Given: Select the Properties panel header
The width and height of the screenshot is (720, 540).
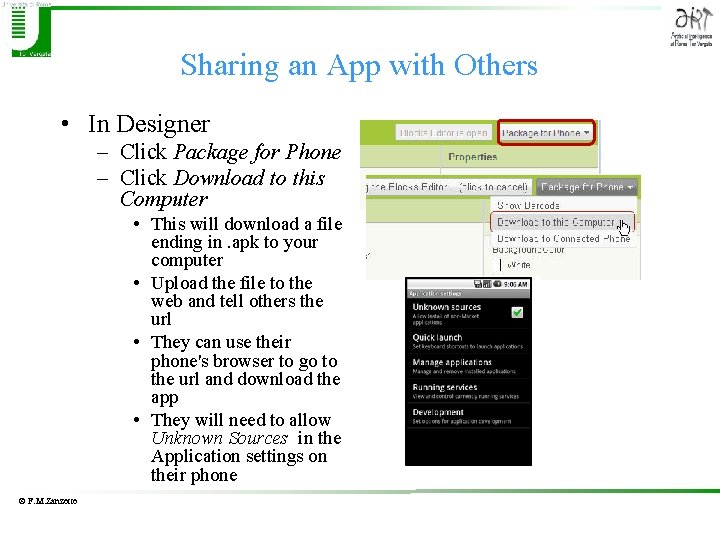Looking at the screenshot, I should tap(472, 157).
